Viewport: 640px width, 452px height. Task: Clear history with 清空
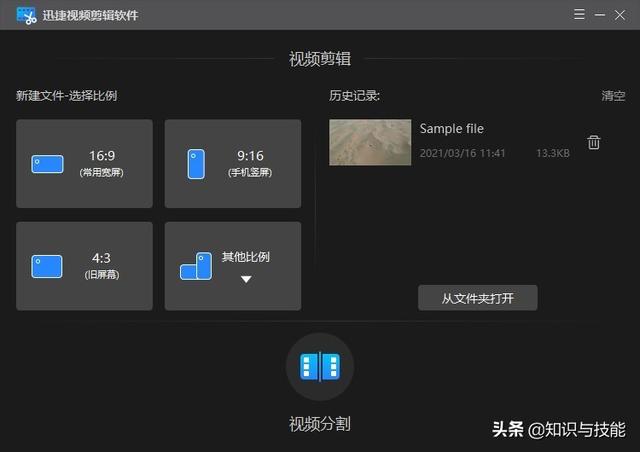click(613, 96)
